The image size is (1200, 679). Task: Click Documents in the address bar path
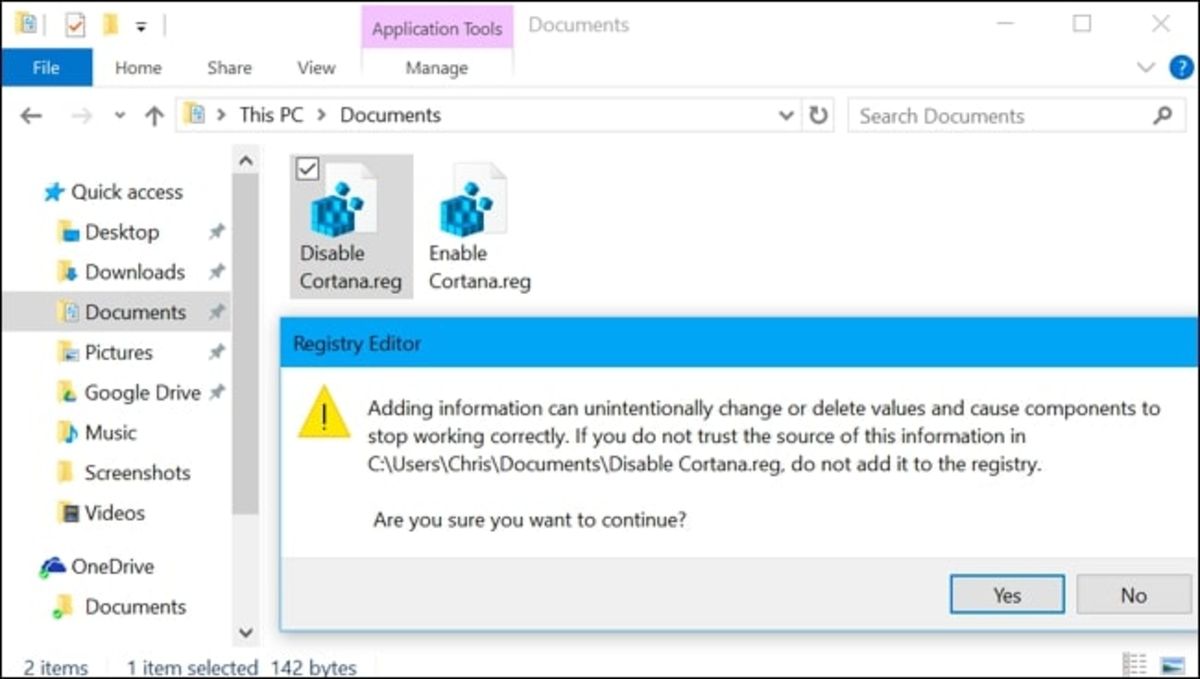390,115
